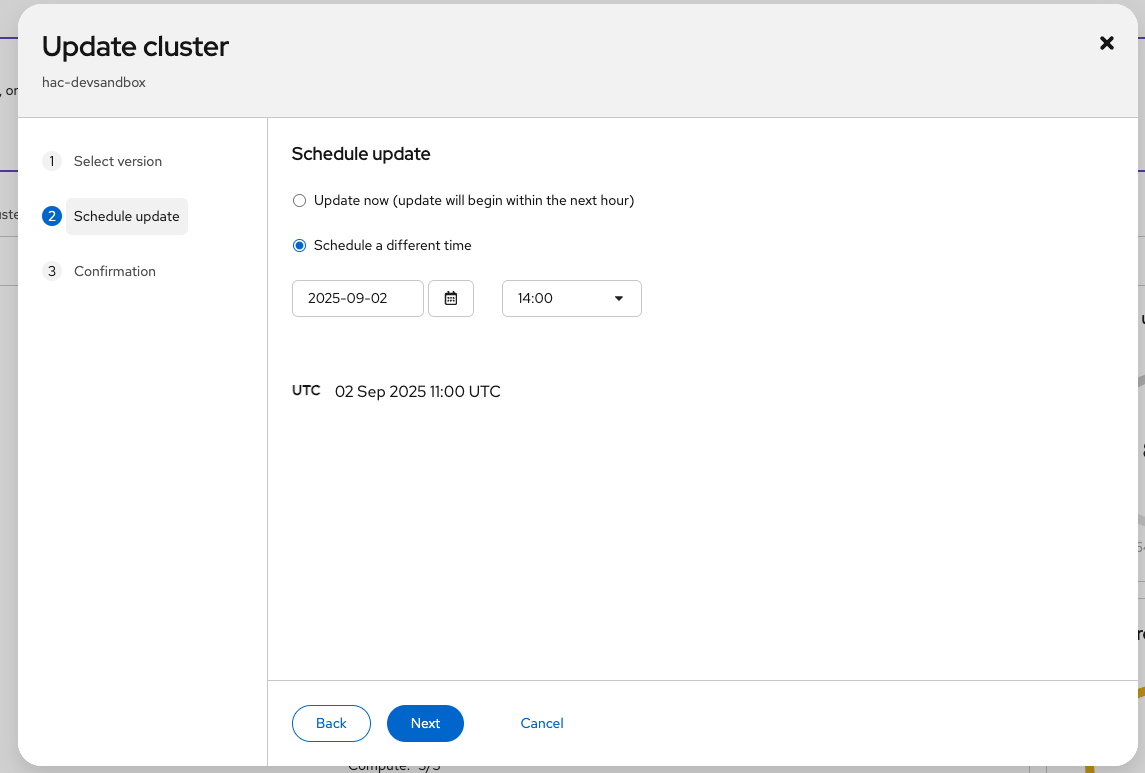Expand the 14:00 time dropdown
The image size is (1145, 773).
571,298
